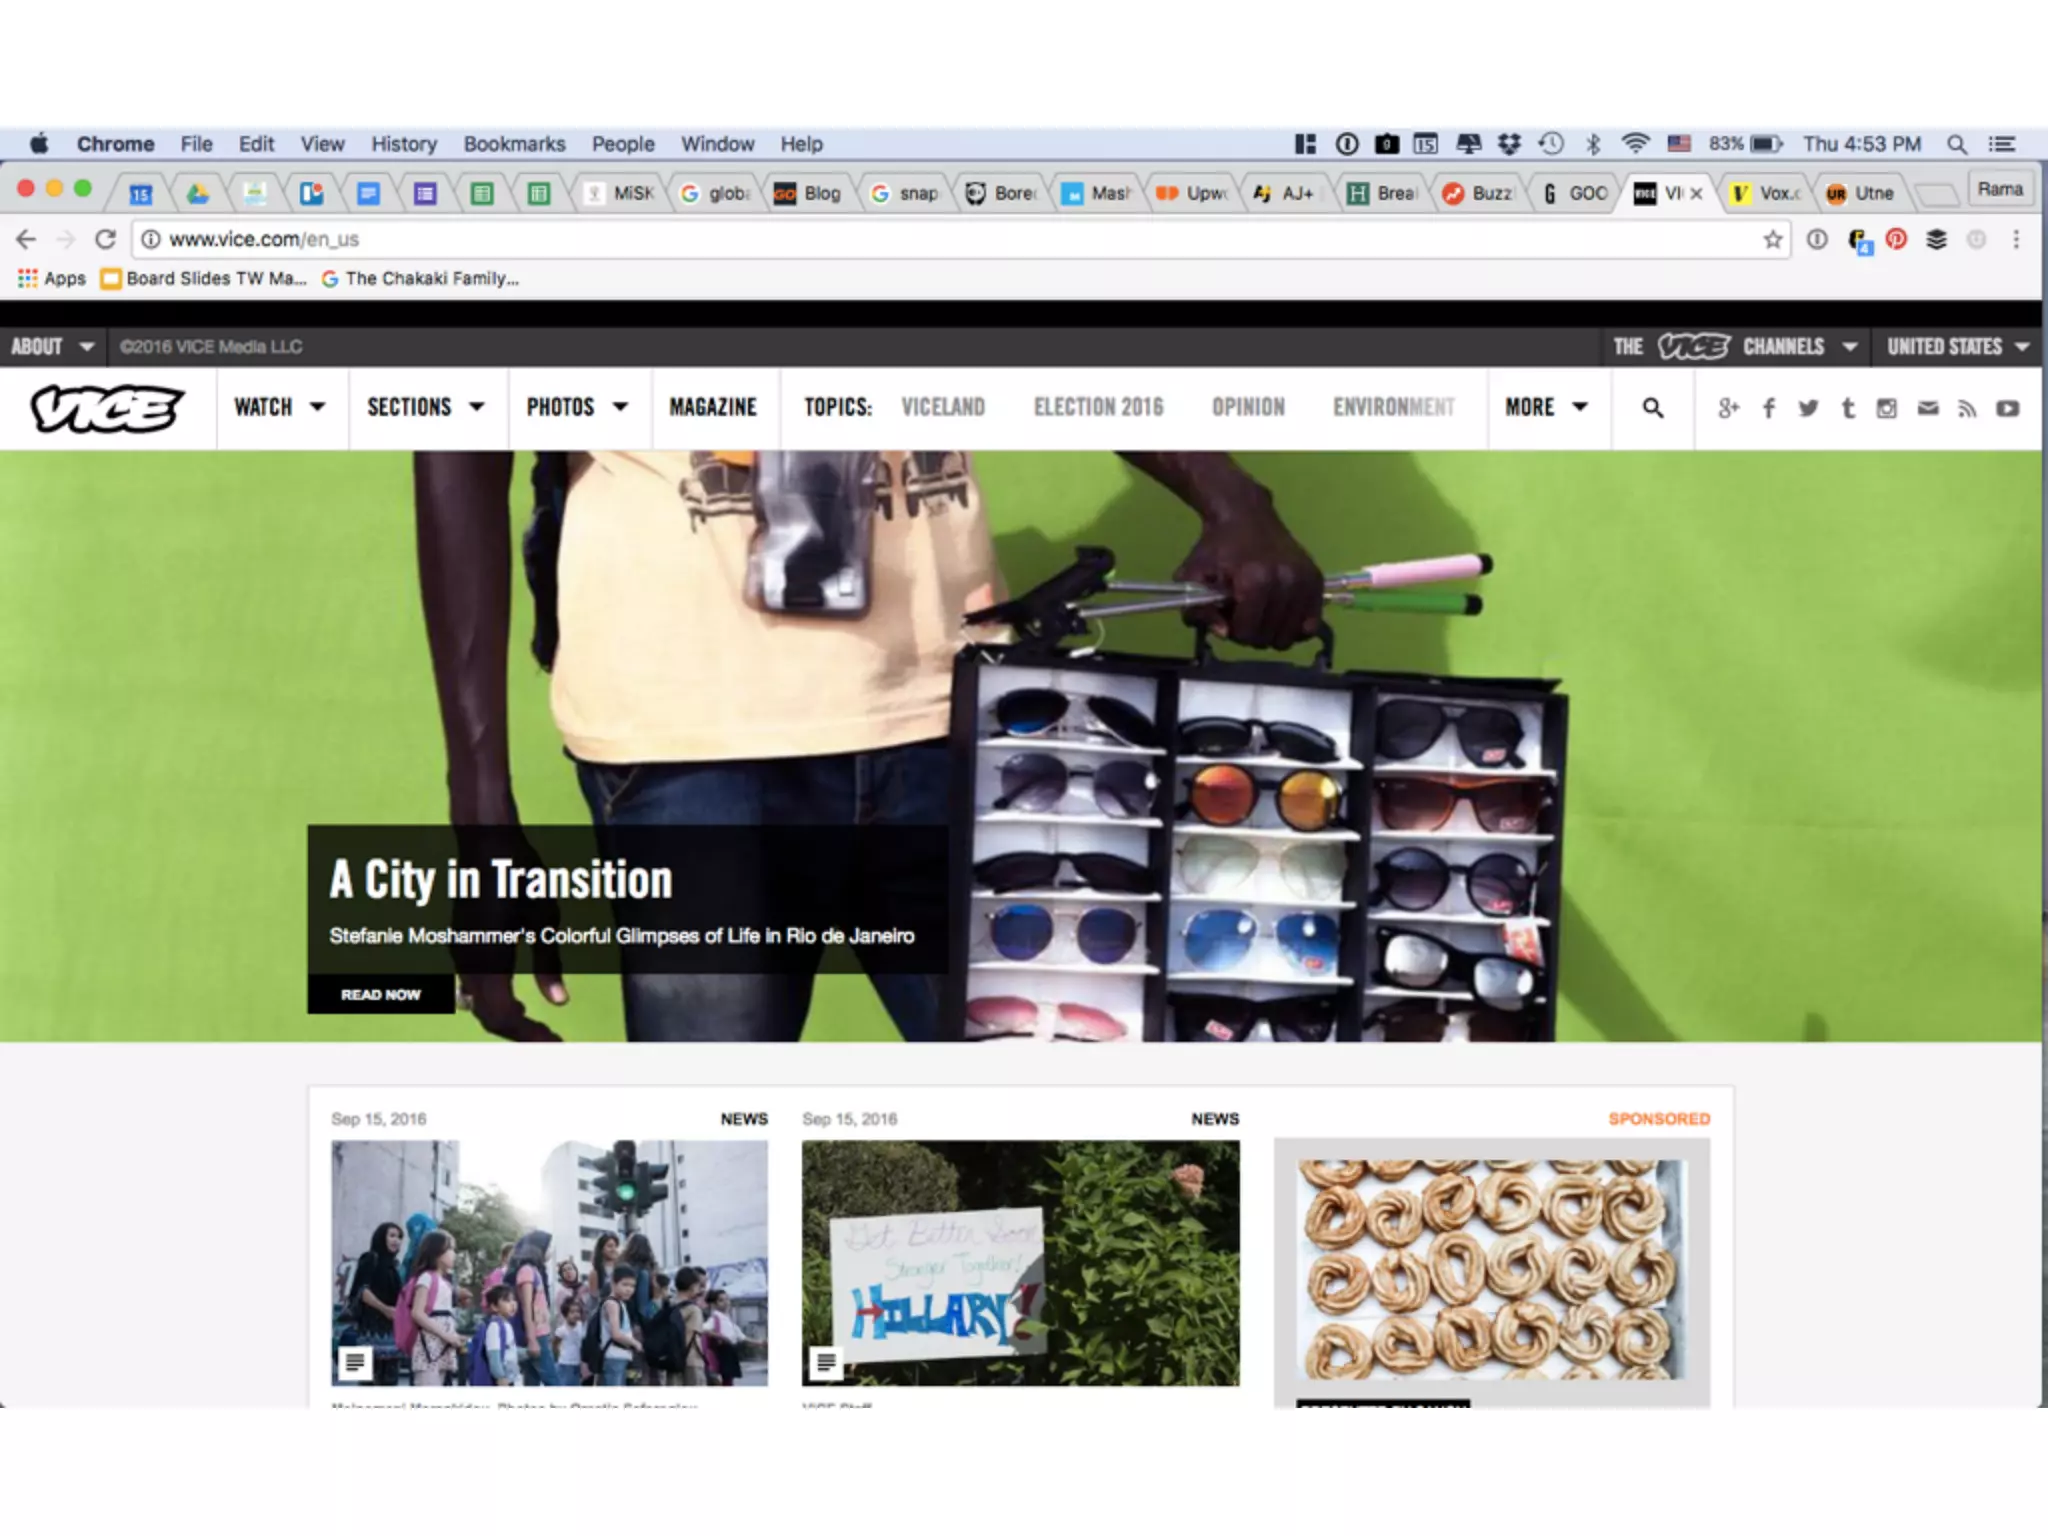Switch to the Vox browser tab
The width and height of the screenshot is (2048, 1536).
point(1767,193)
